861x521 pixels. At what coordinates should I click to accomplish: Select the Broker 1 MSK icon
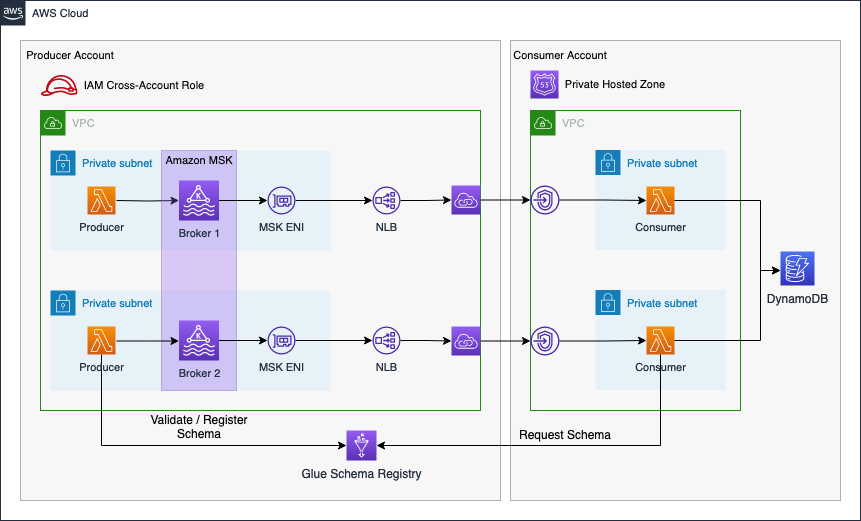point(197,201)
